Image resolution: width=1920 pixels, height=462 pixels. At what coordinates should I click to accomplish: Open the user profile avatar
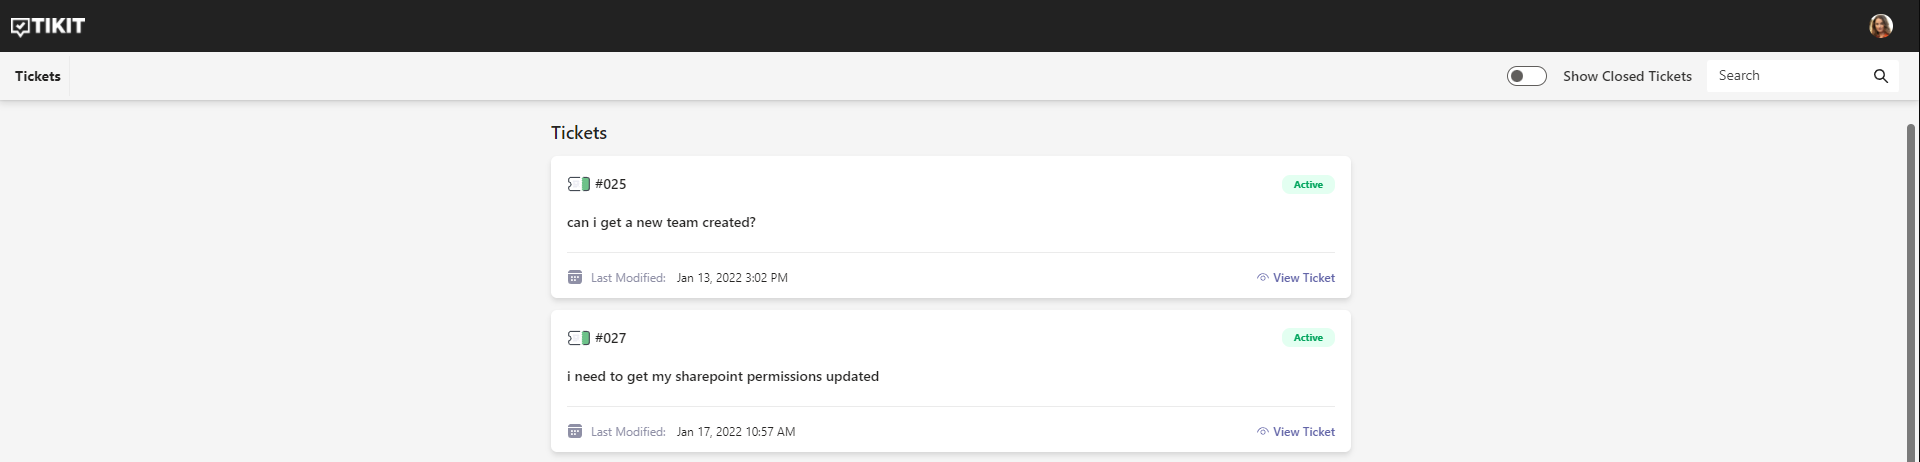click(x=1880, y=26)
